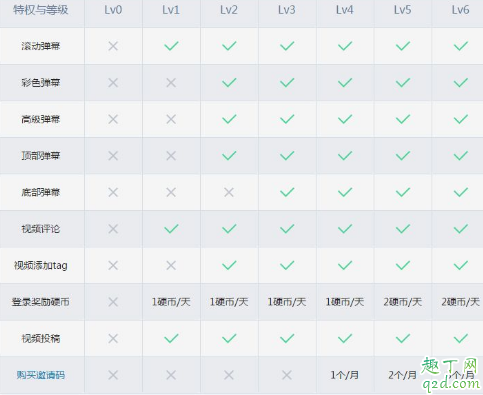
Task: Open the 购买邀请码 link
Action: (x=41, y=375)
